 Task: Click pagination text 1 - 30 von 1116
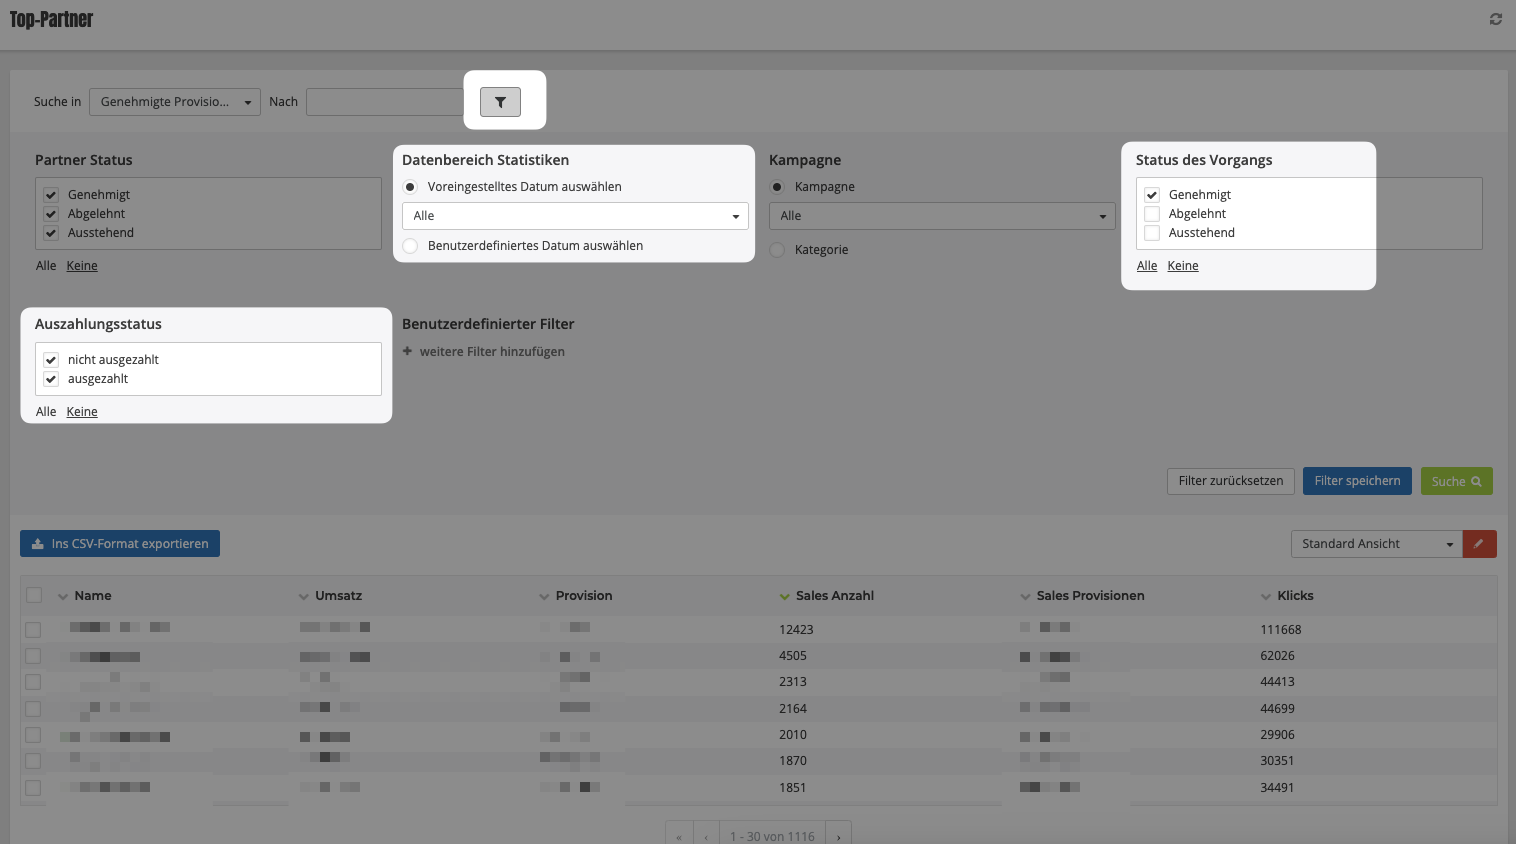pos(772,837)
